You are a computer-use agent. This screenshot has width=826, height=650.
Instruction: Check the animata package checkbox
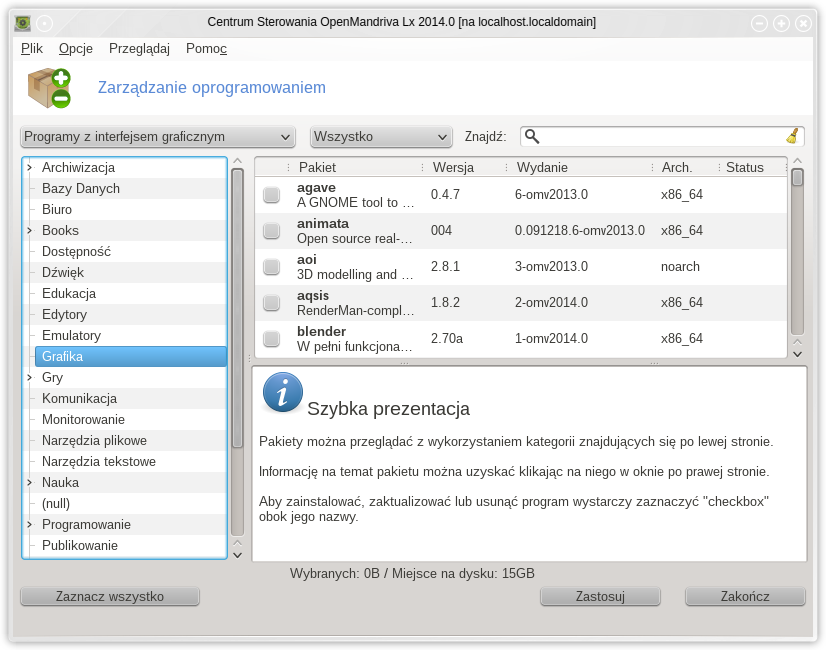pyautogui.click(x=272, y=231)
